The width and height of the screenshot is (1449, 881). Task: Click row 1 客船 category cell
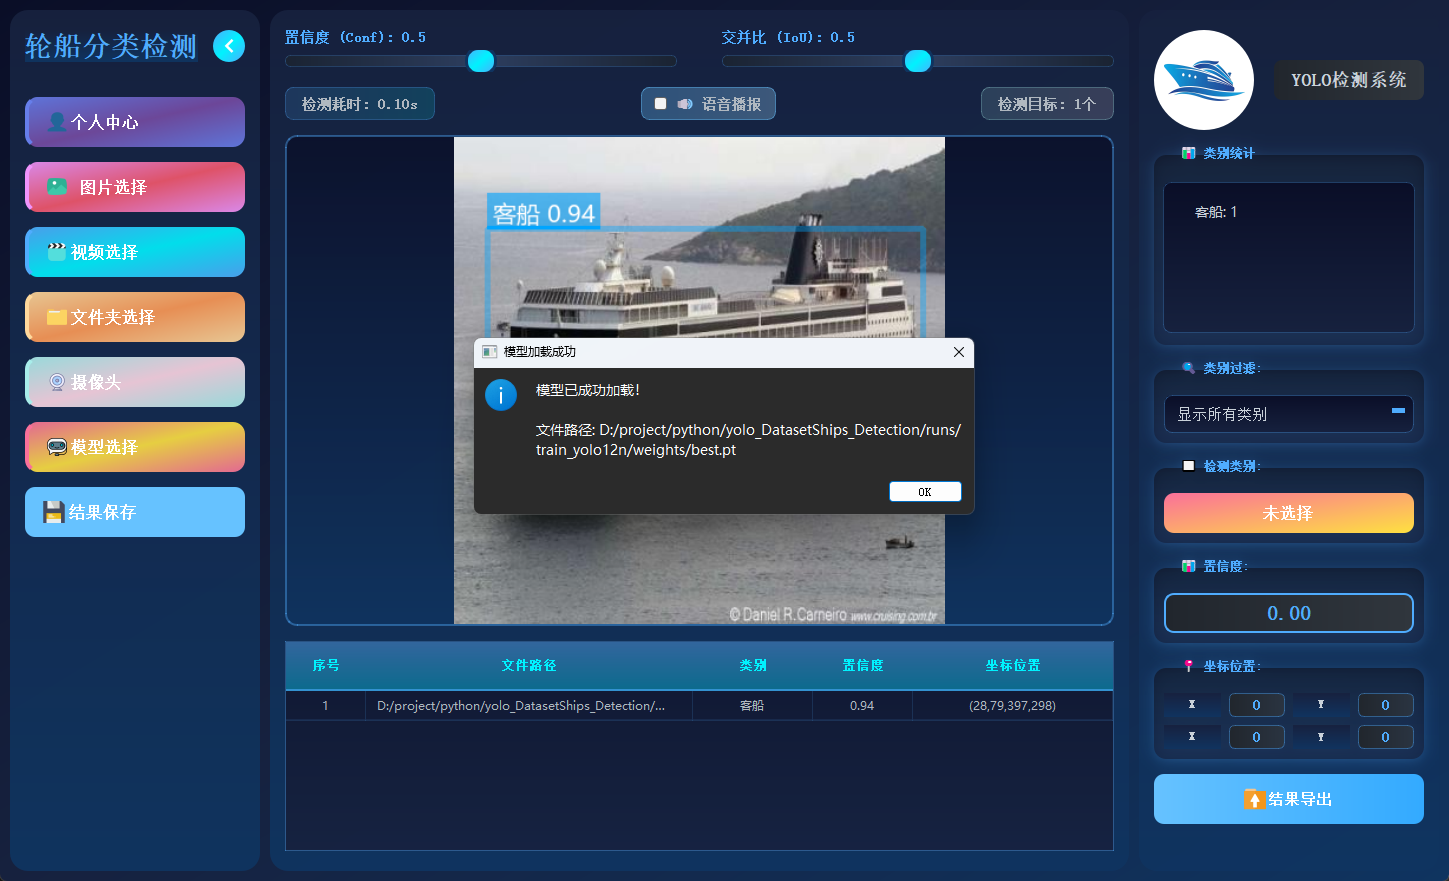[x=752, y=705]
